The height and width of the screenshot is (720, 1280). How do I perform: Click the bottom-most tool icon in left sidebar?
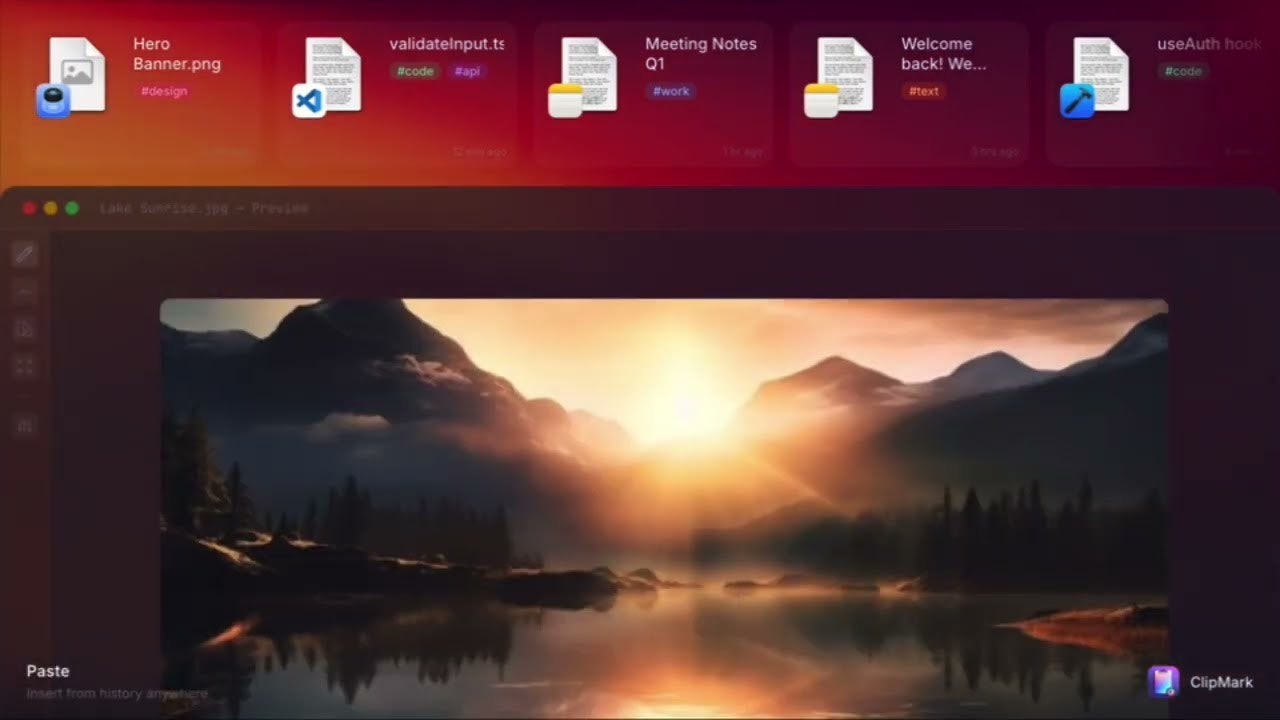25,426
